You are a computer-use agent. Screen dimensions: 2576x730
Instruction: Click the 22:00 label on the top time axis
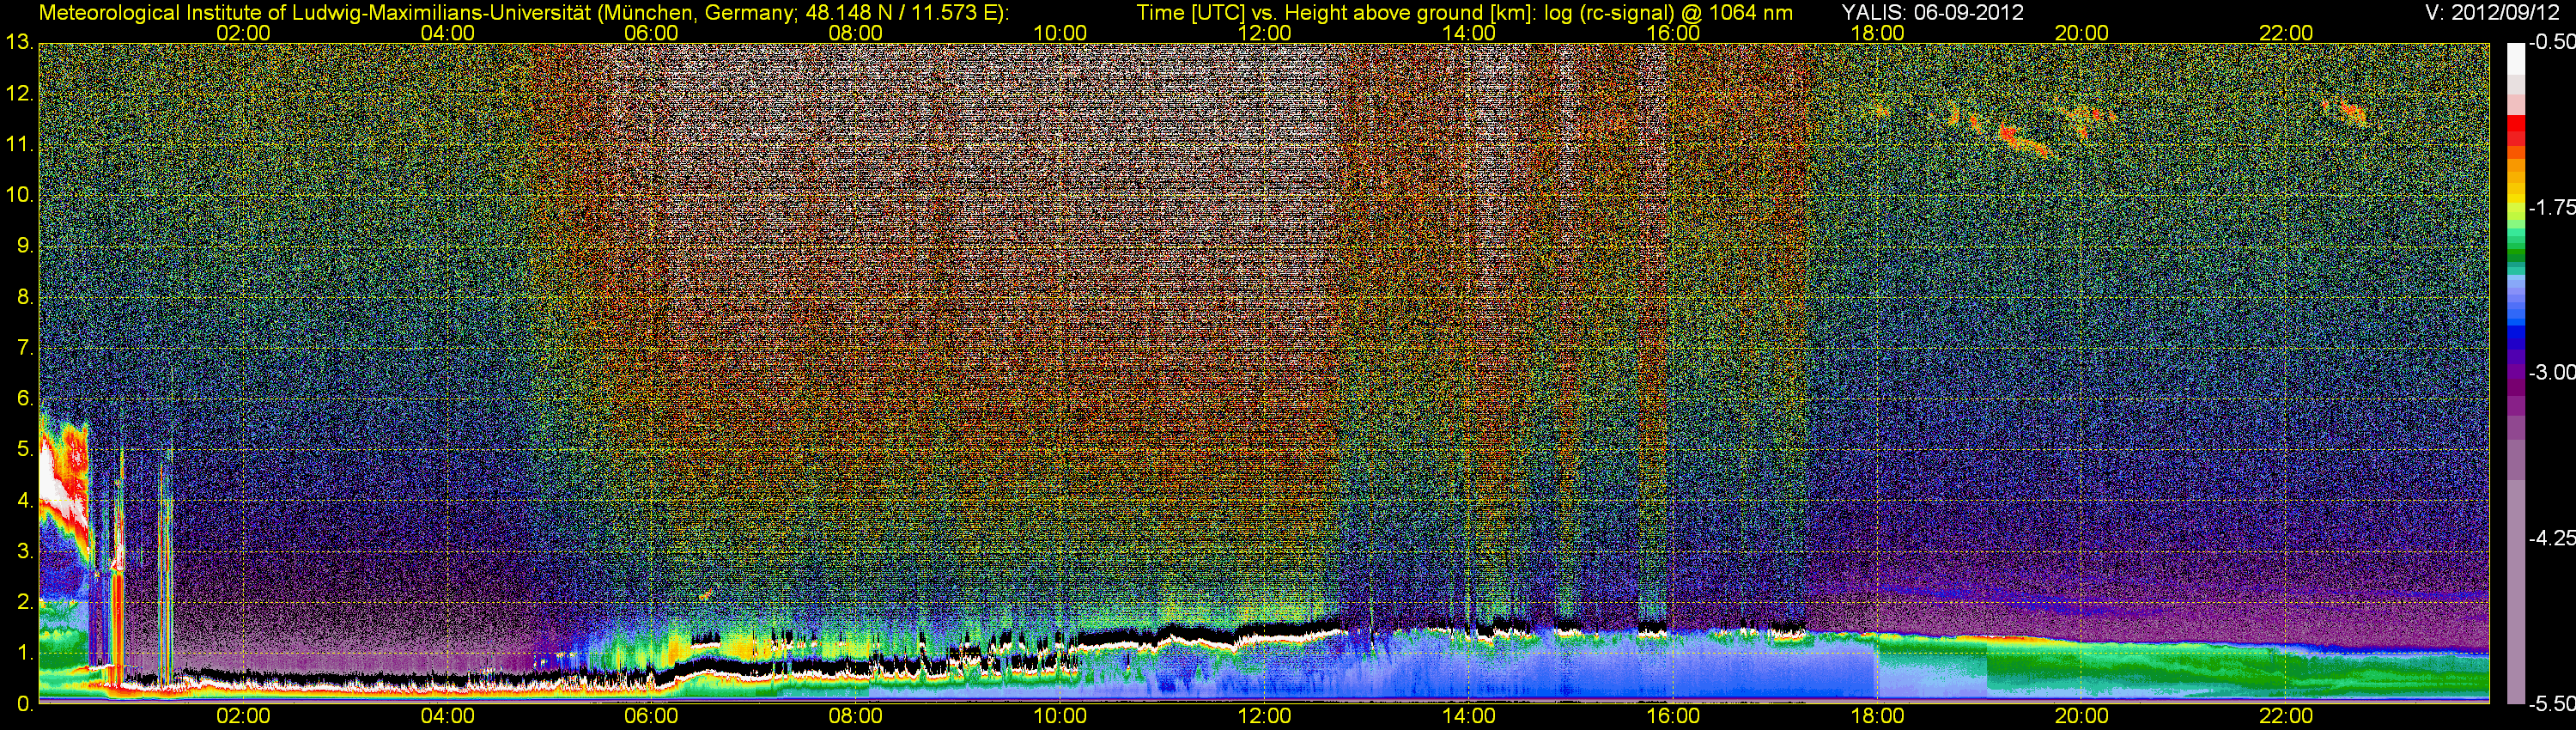click(2286, 33)
